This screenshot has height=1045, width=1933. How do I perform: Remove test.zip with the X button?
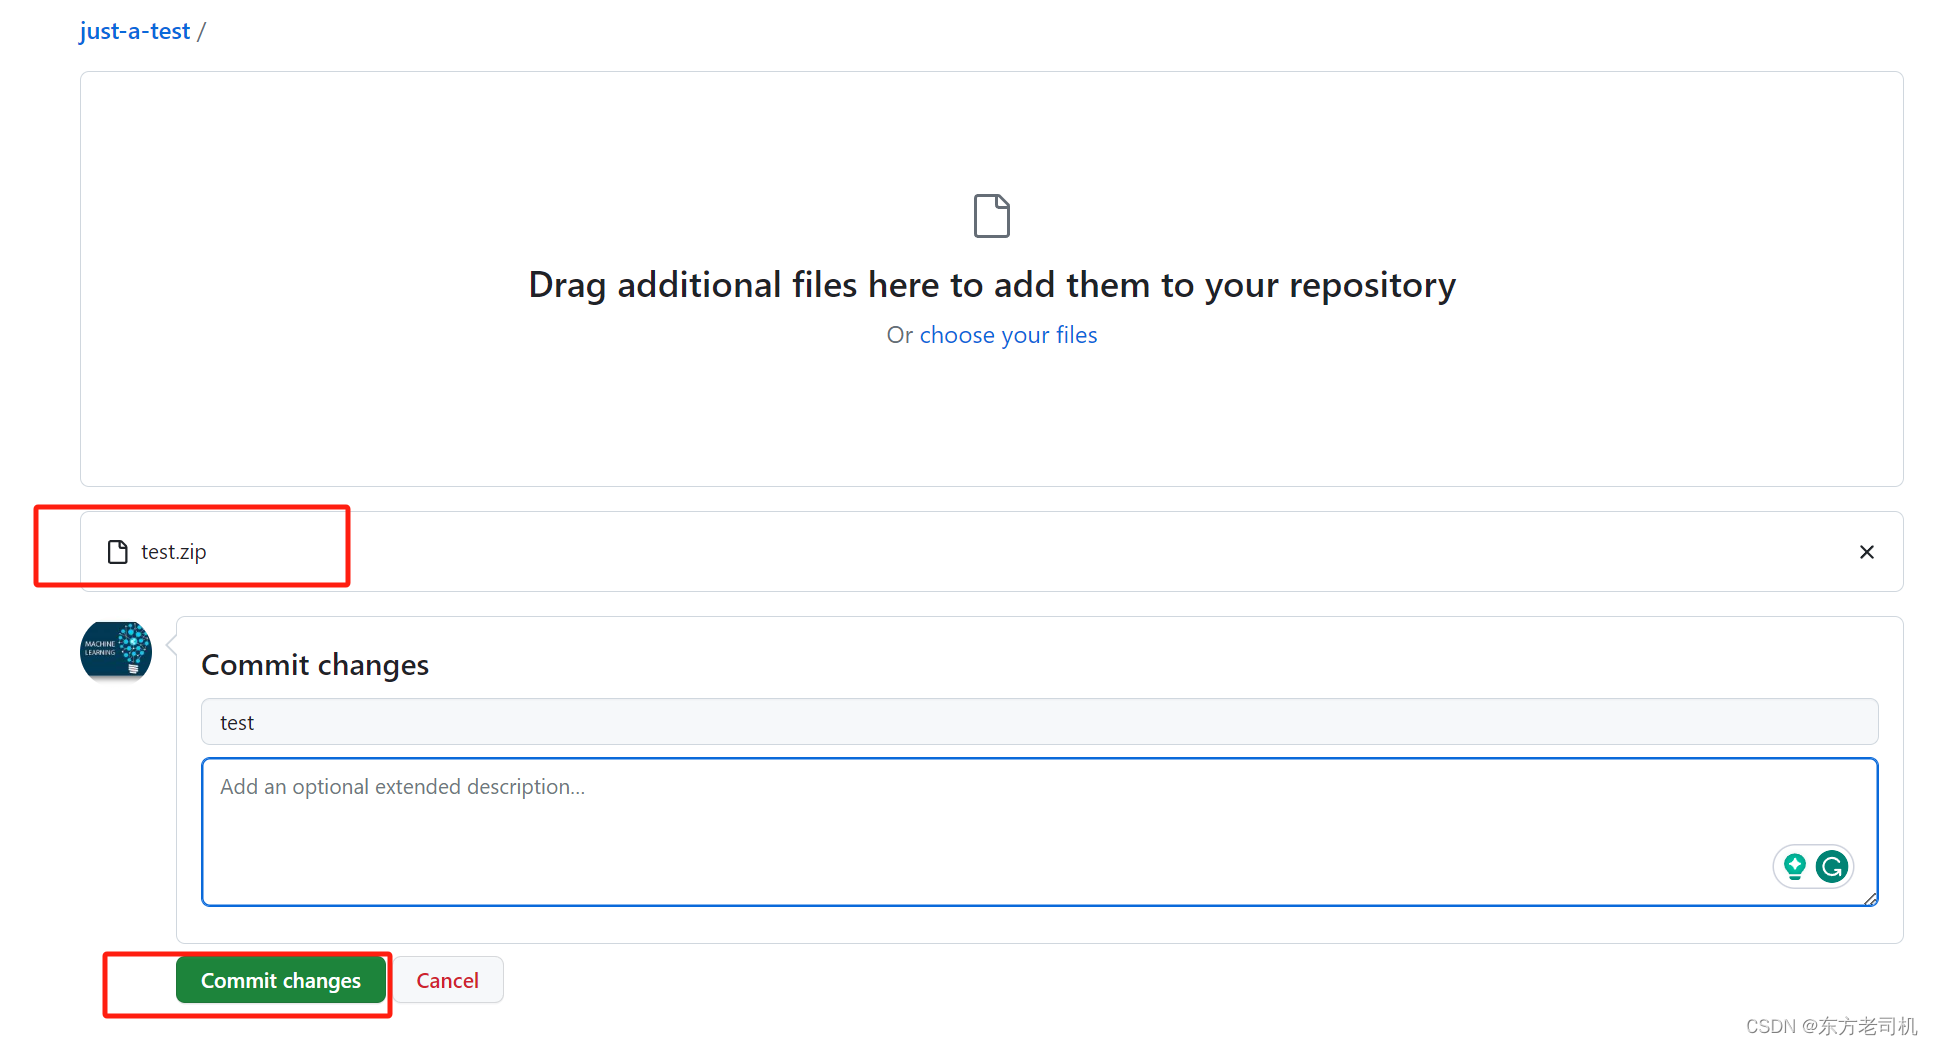pyautogui.click(x=1866, y=552)
